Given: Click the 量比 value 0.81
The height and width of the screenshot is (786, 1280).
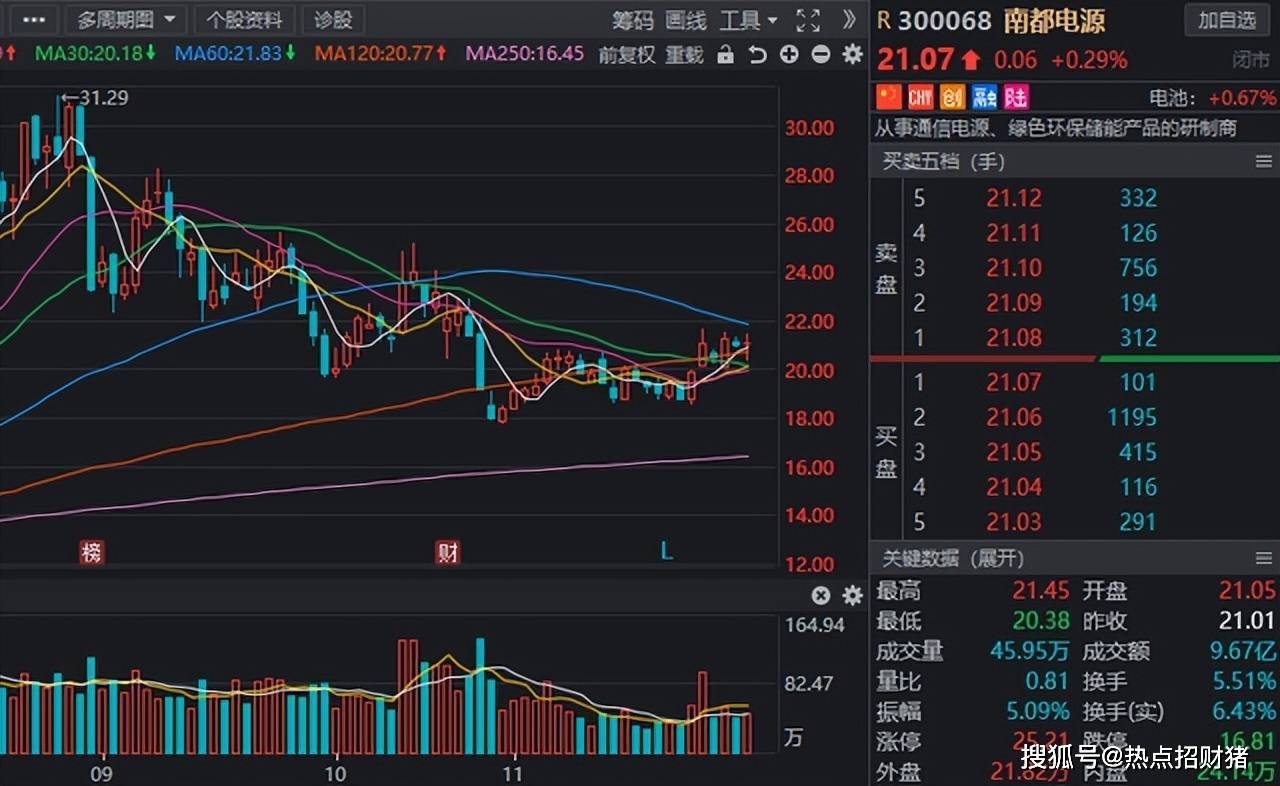Looking at the screenshot, I should [x=1047, y=681].
